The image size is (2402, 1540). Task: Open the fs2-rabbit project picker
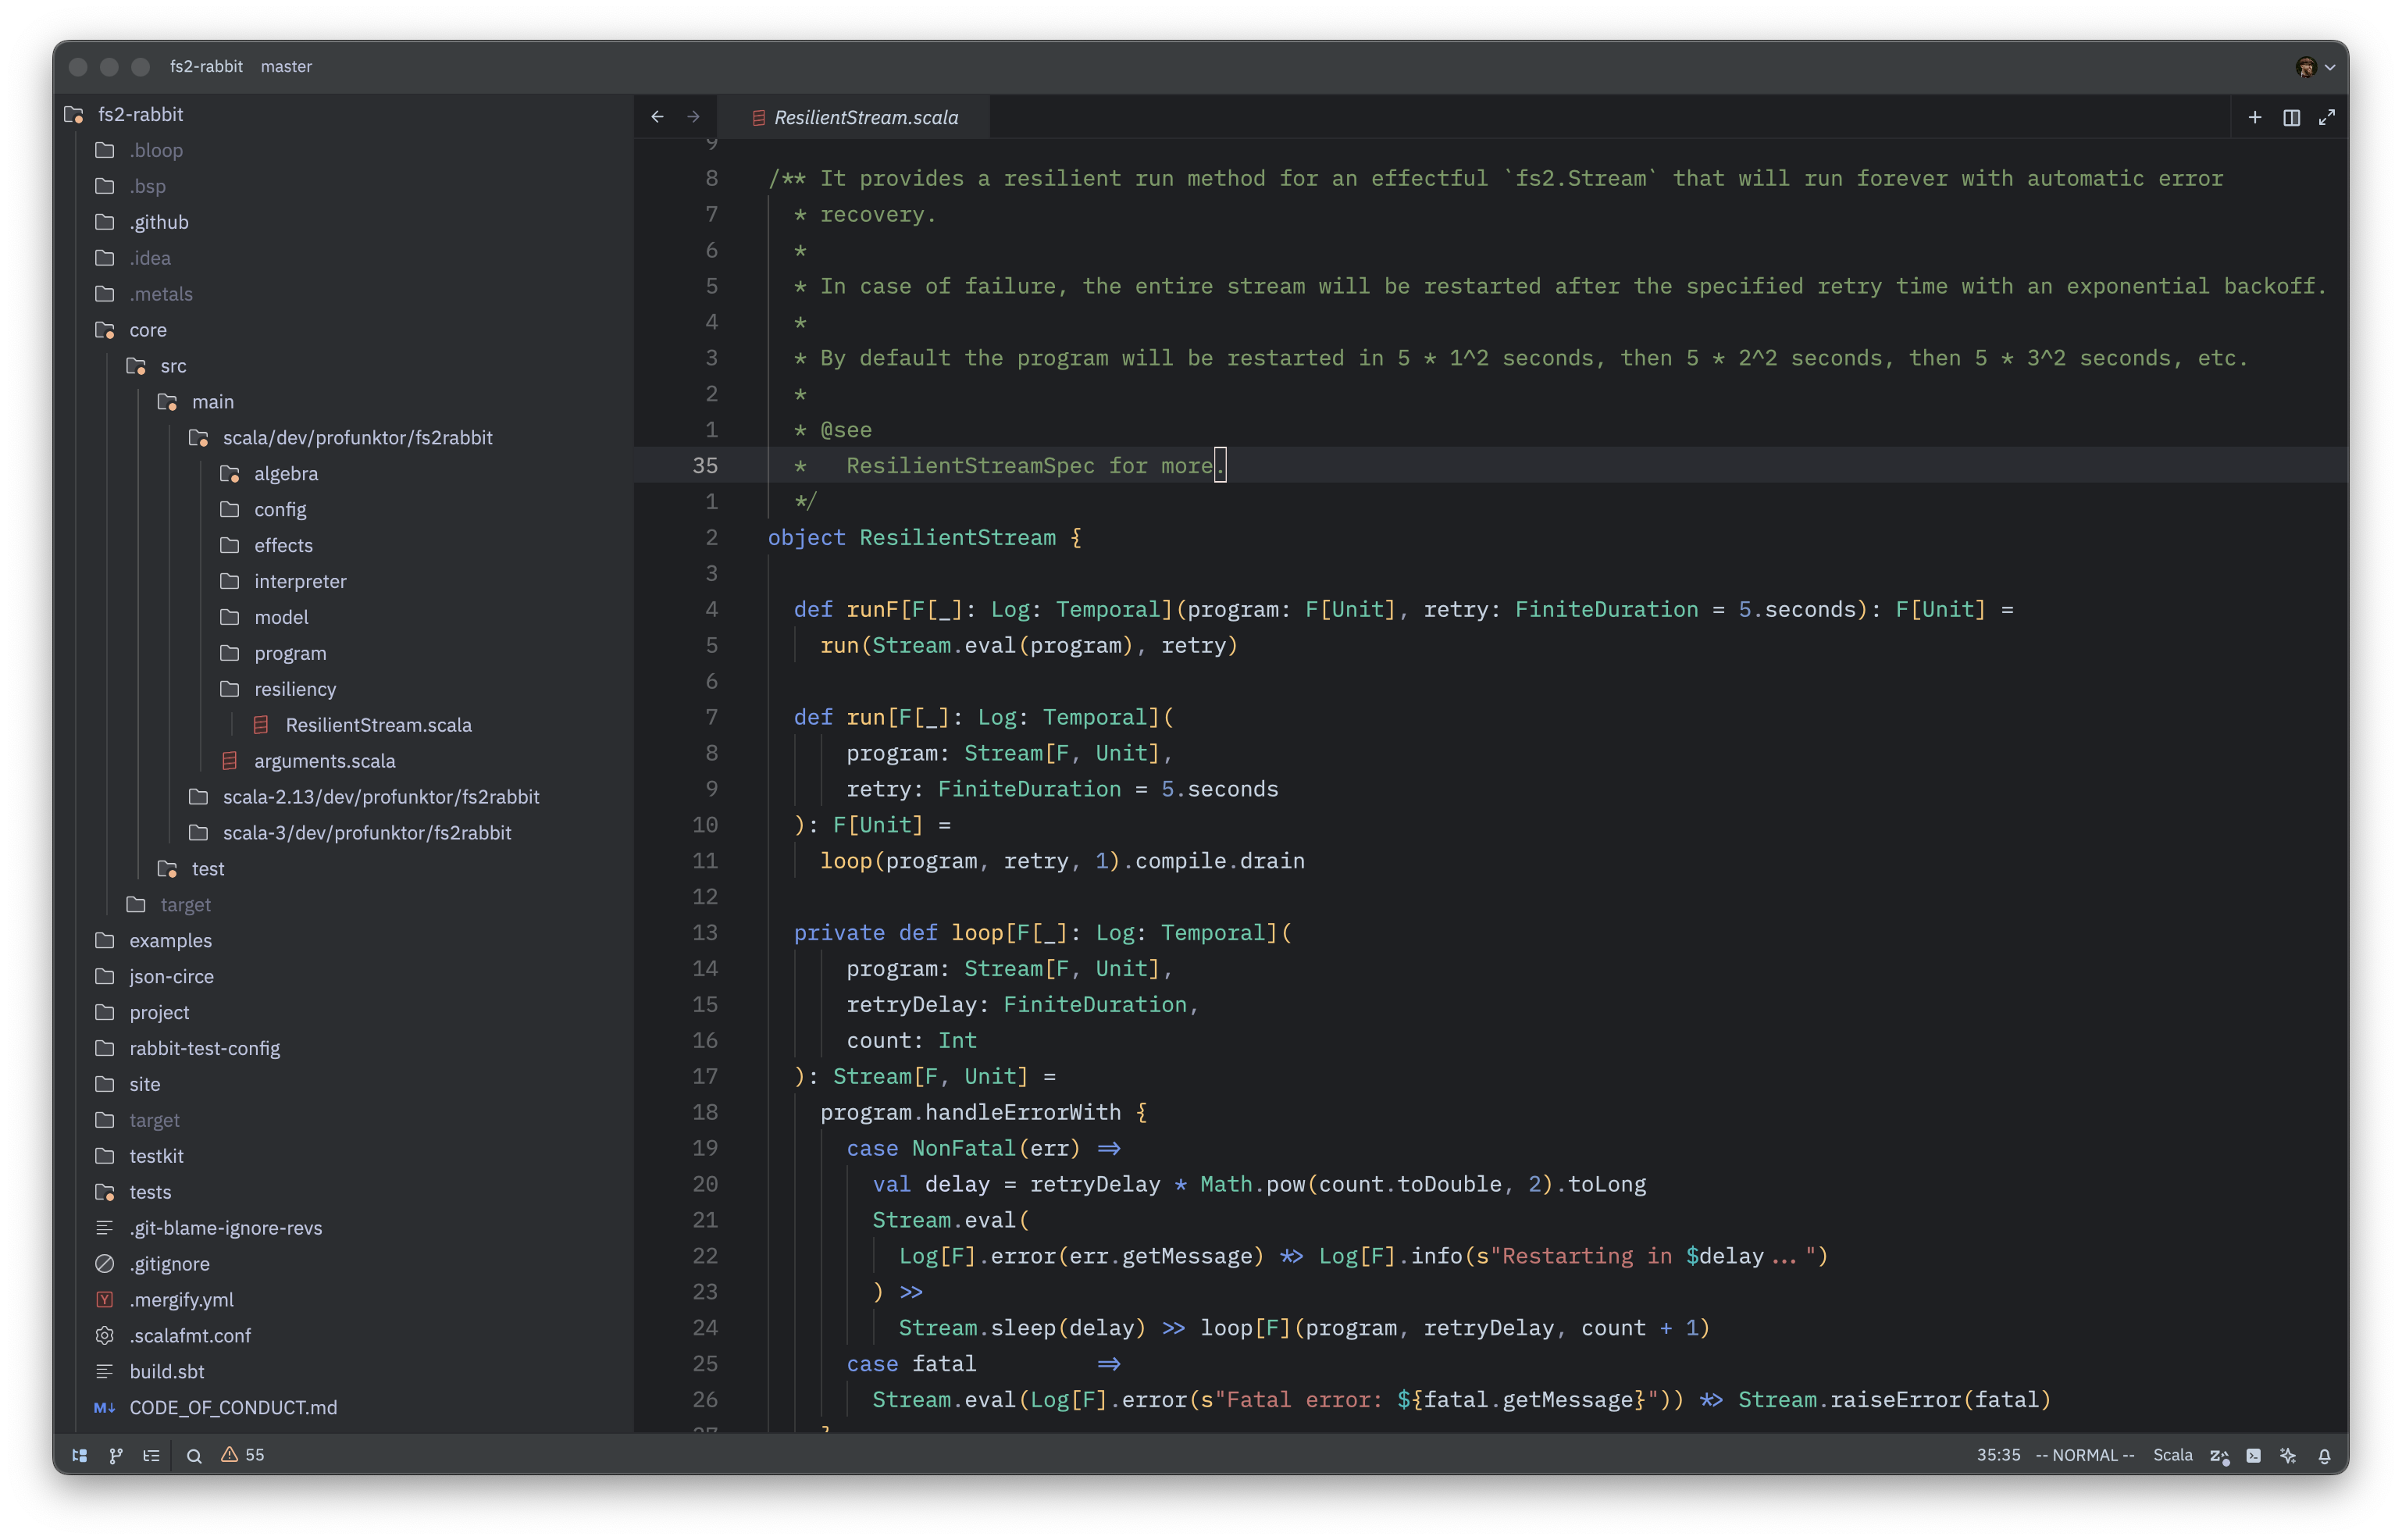click(x=206, y=66)
